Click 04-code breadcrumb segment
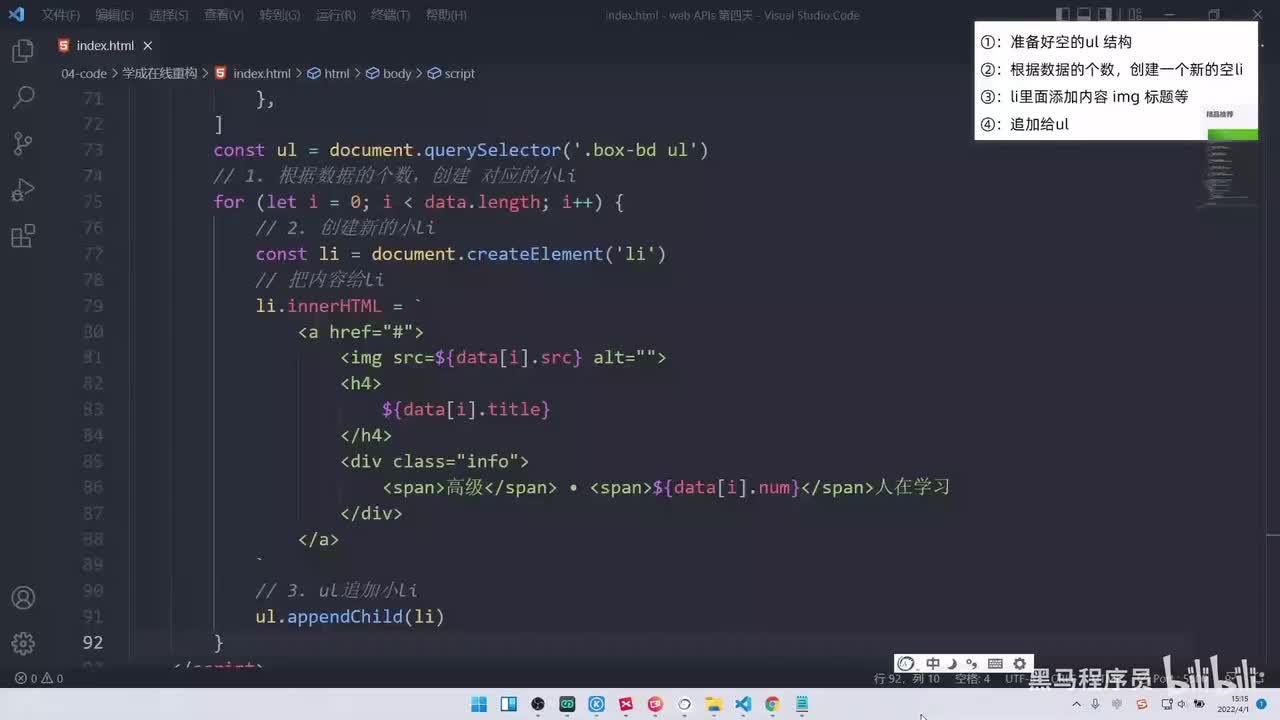The width and height of the screenshot is (1280, 720). coord(84,74)
